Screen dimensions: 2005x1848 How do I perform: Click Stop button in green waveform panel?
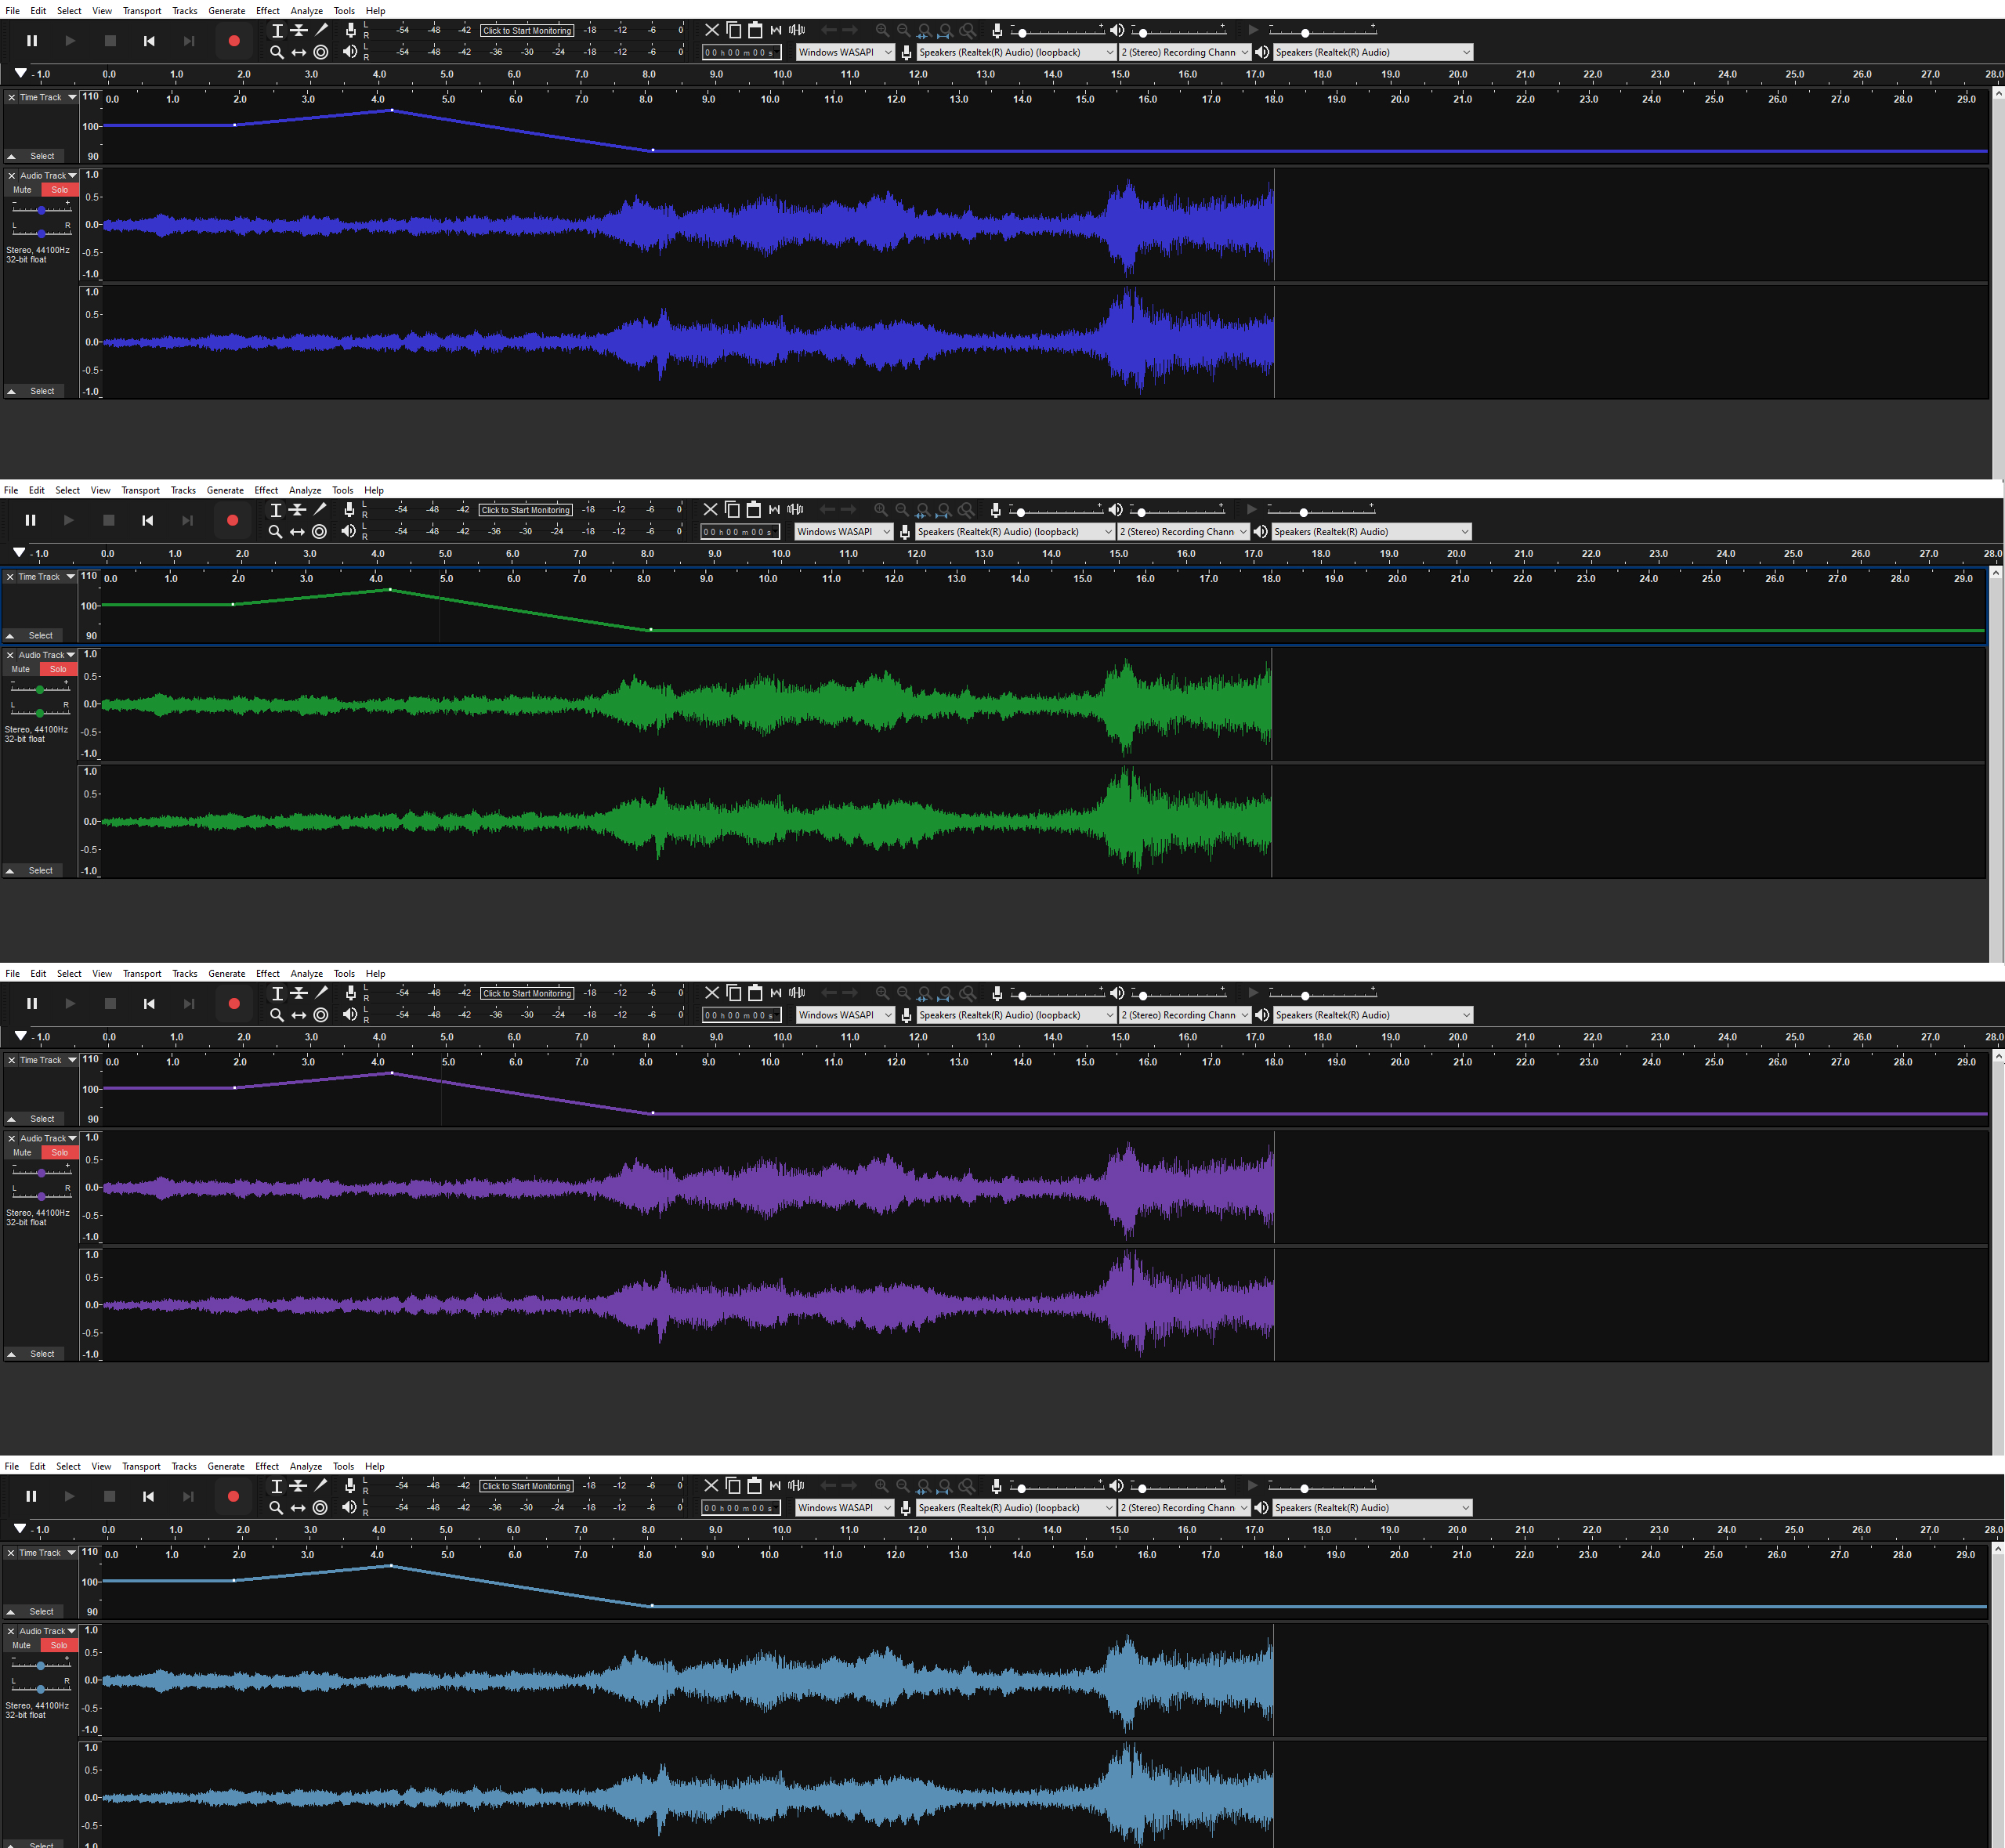(x=109, y=520)
